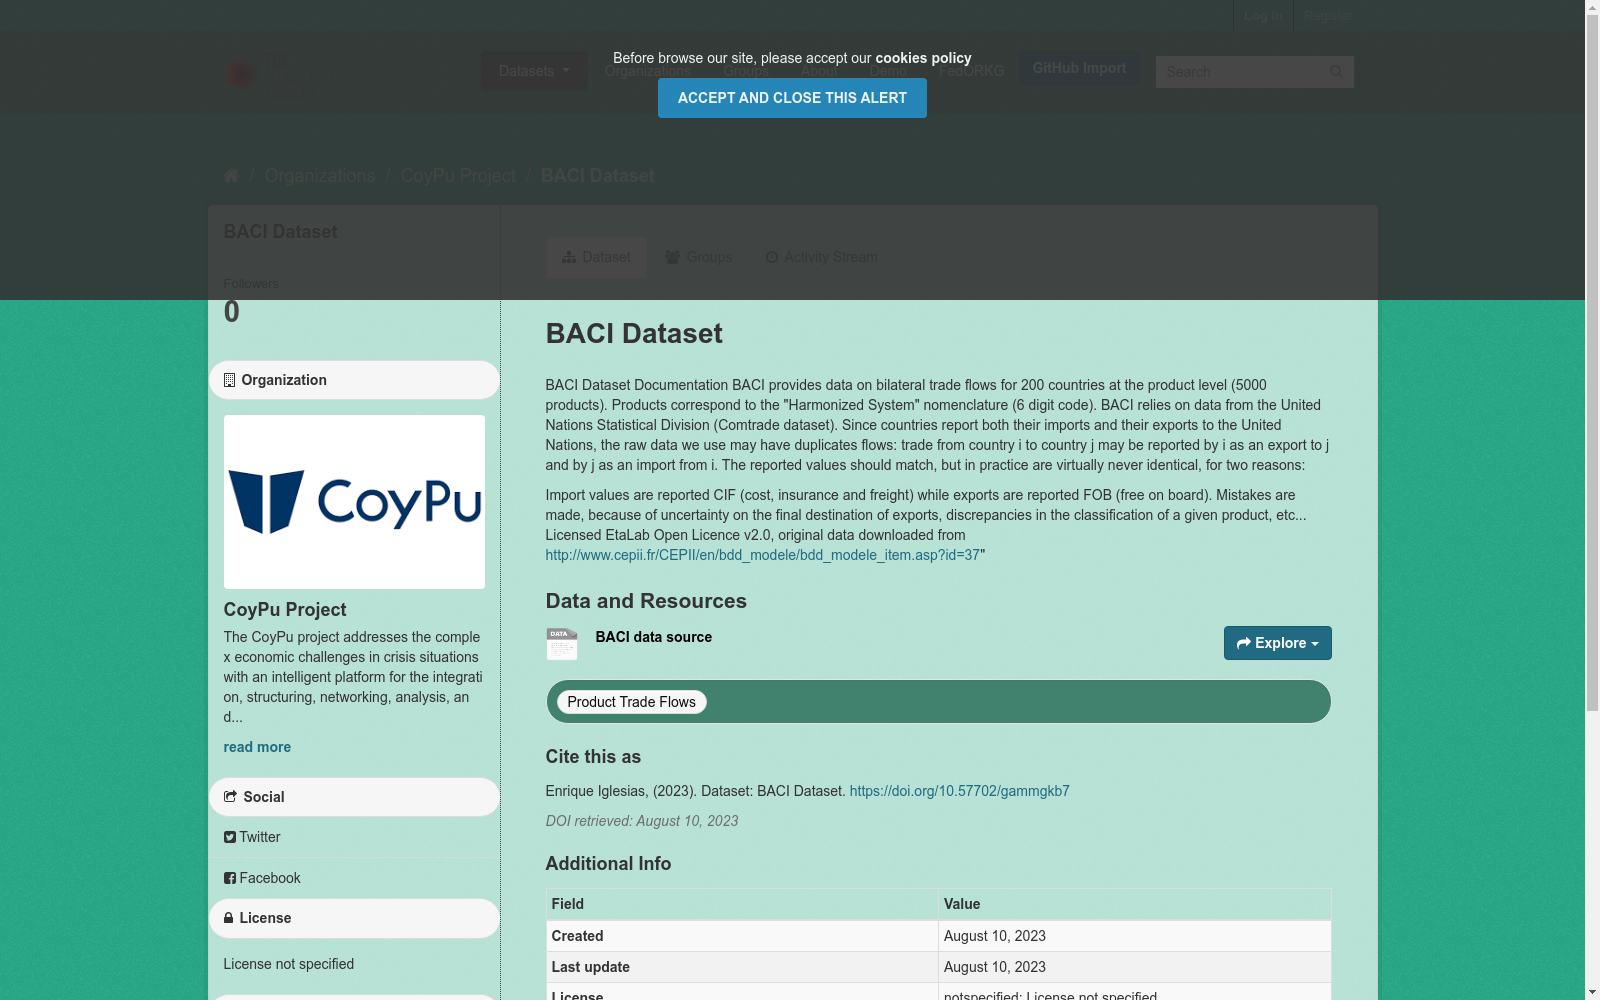Go to Organizations in the breadcrumb
The width and height of the screenshot is (1600, 1000).
320,176
